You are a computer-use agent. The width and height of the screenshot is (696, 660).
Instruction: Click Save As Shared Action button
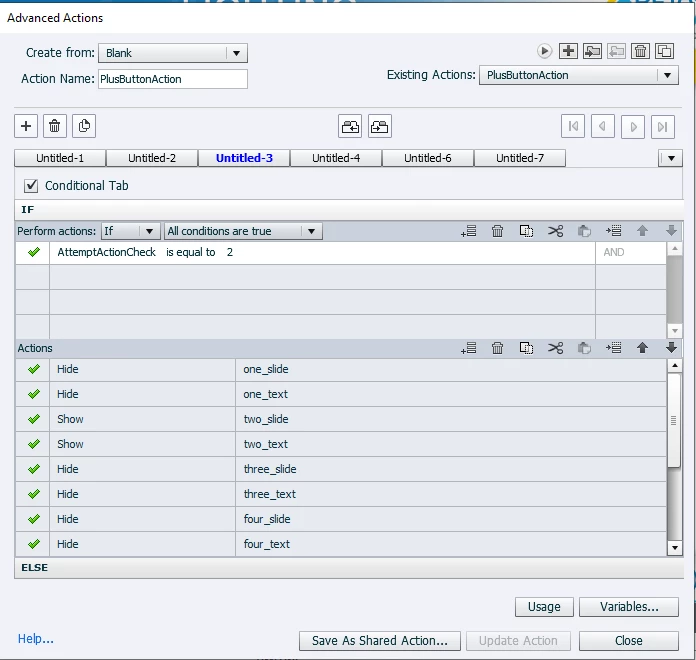coord(380,641)
